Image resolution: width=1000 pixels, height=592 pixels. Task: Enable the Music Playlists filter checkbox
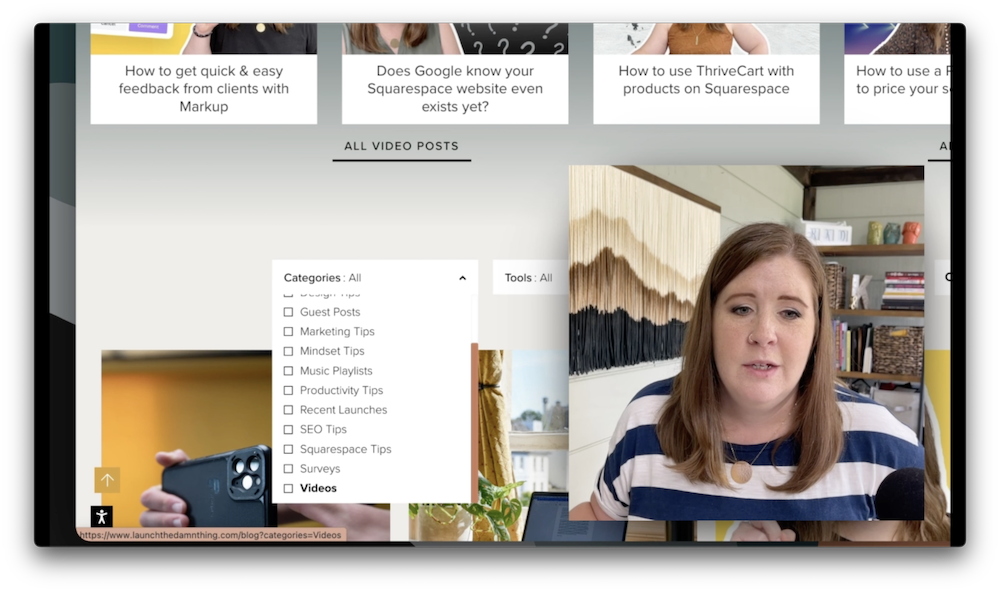click(288, 371)
